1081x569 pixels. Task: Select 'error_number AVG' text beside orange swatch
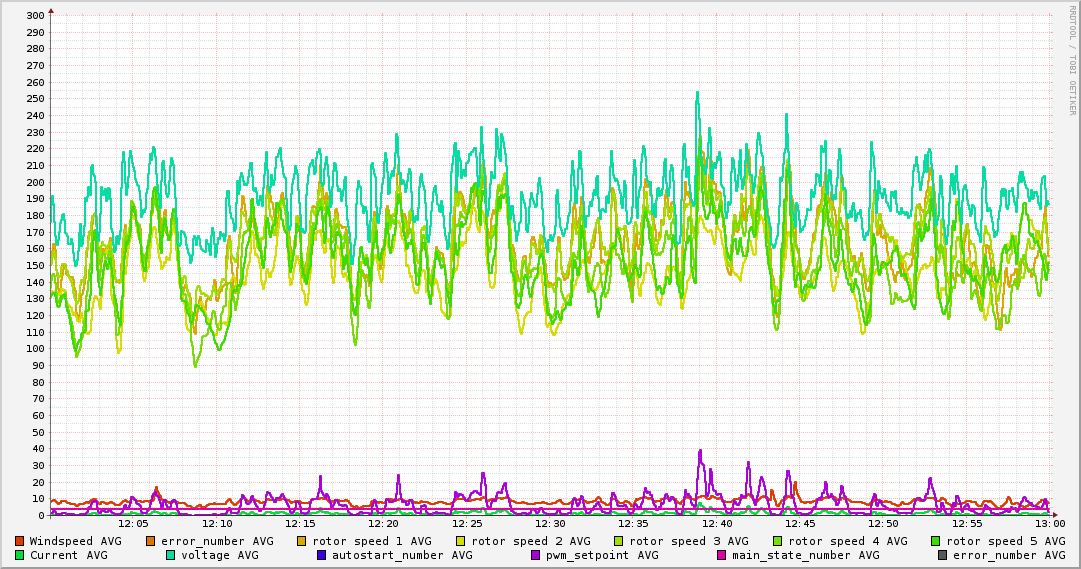pos(217,541)
